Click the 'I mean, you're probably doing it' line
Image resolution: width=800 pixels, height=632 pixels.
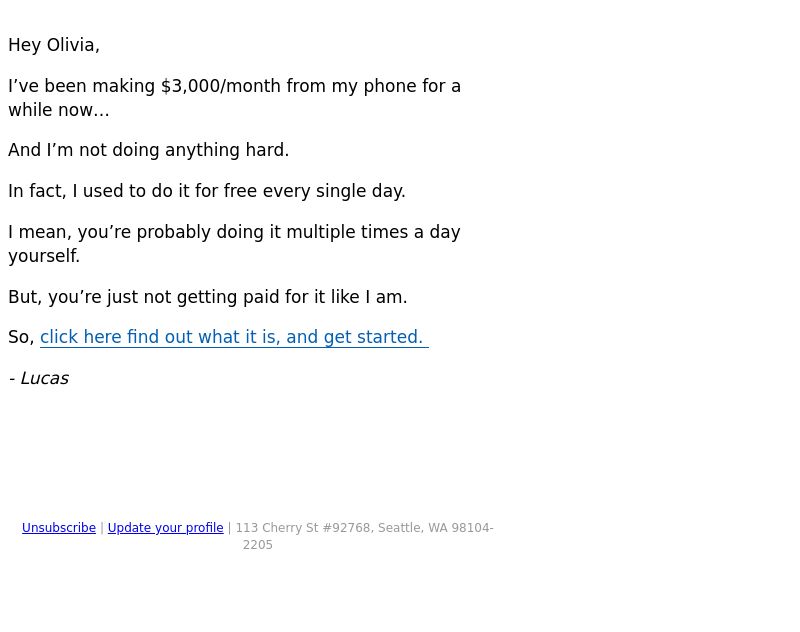point(234,232)
